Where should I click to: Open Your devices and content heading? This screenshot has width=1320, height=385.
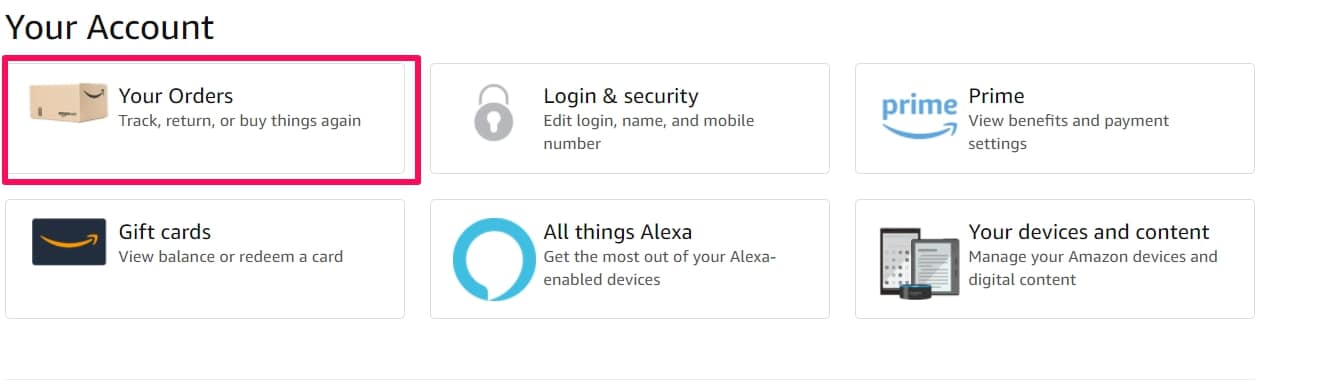pos(1089,232)
